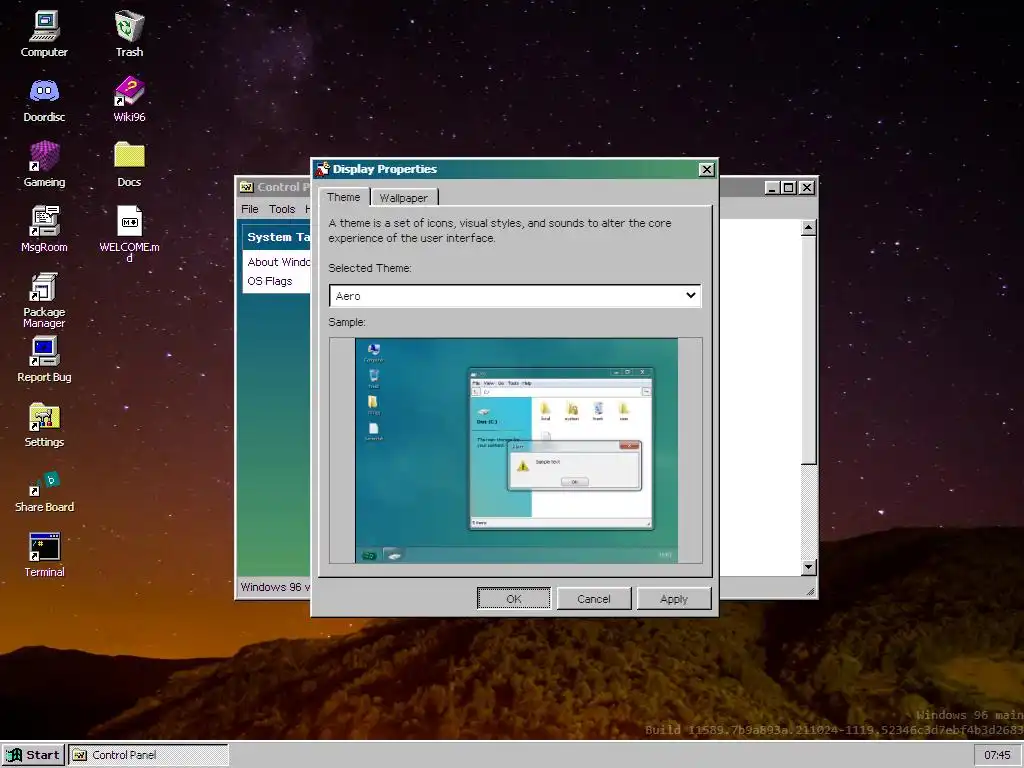This screenshot has height=768, width=1024.
Task: Click the Display Properties title bar icon
Action: (323, 169)
